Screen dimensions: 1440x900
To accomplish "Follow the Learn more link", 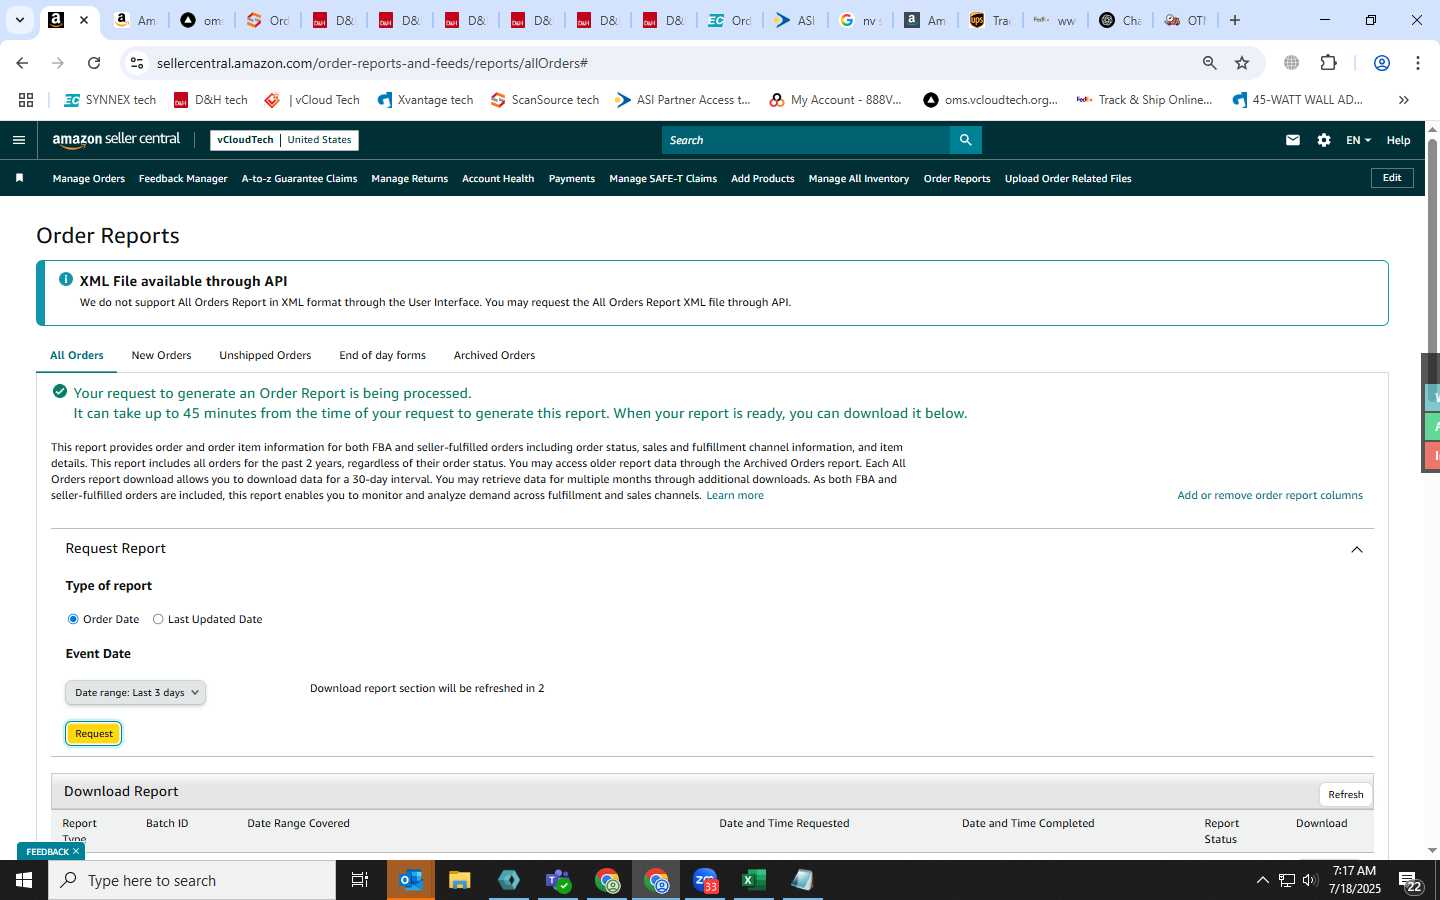I will point(735,495).
